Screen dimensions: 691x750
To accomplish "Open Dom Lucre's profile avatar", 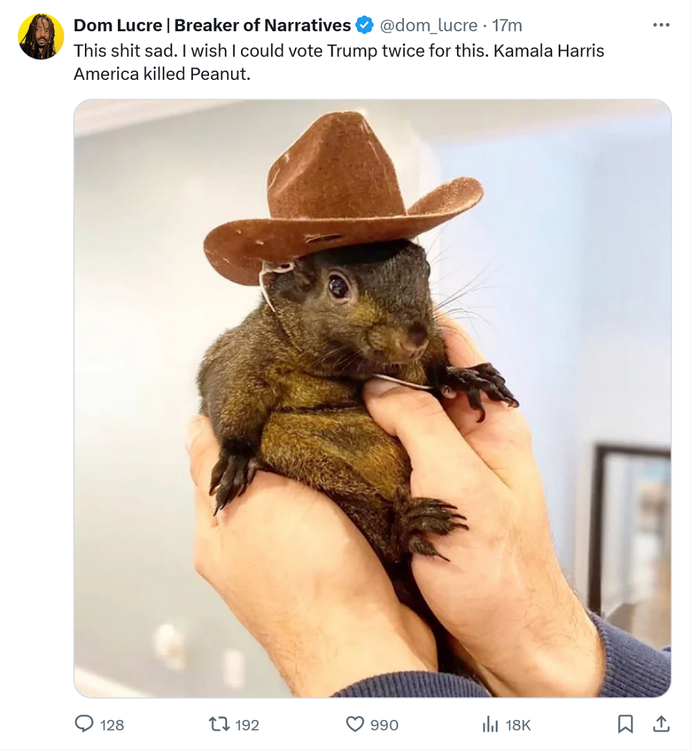I will (41, 37).
